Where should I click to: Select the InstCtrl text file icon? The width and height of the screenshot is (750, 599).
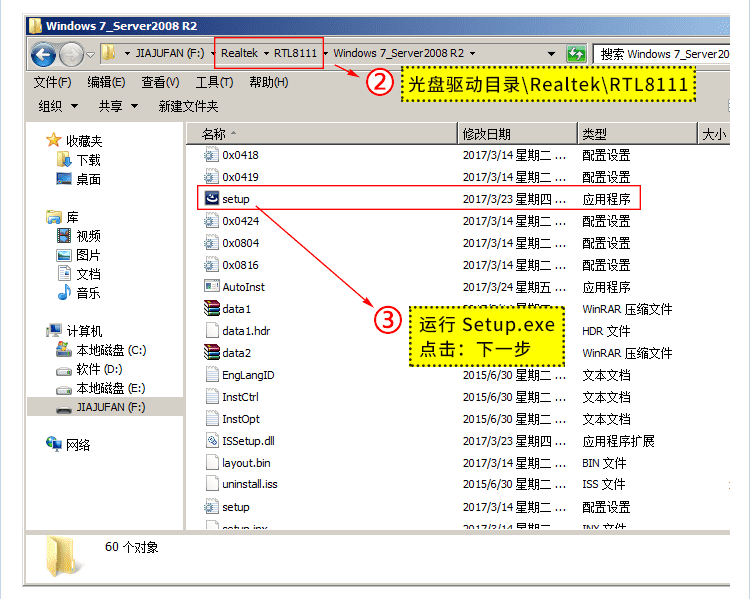(x=211, y=396)
